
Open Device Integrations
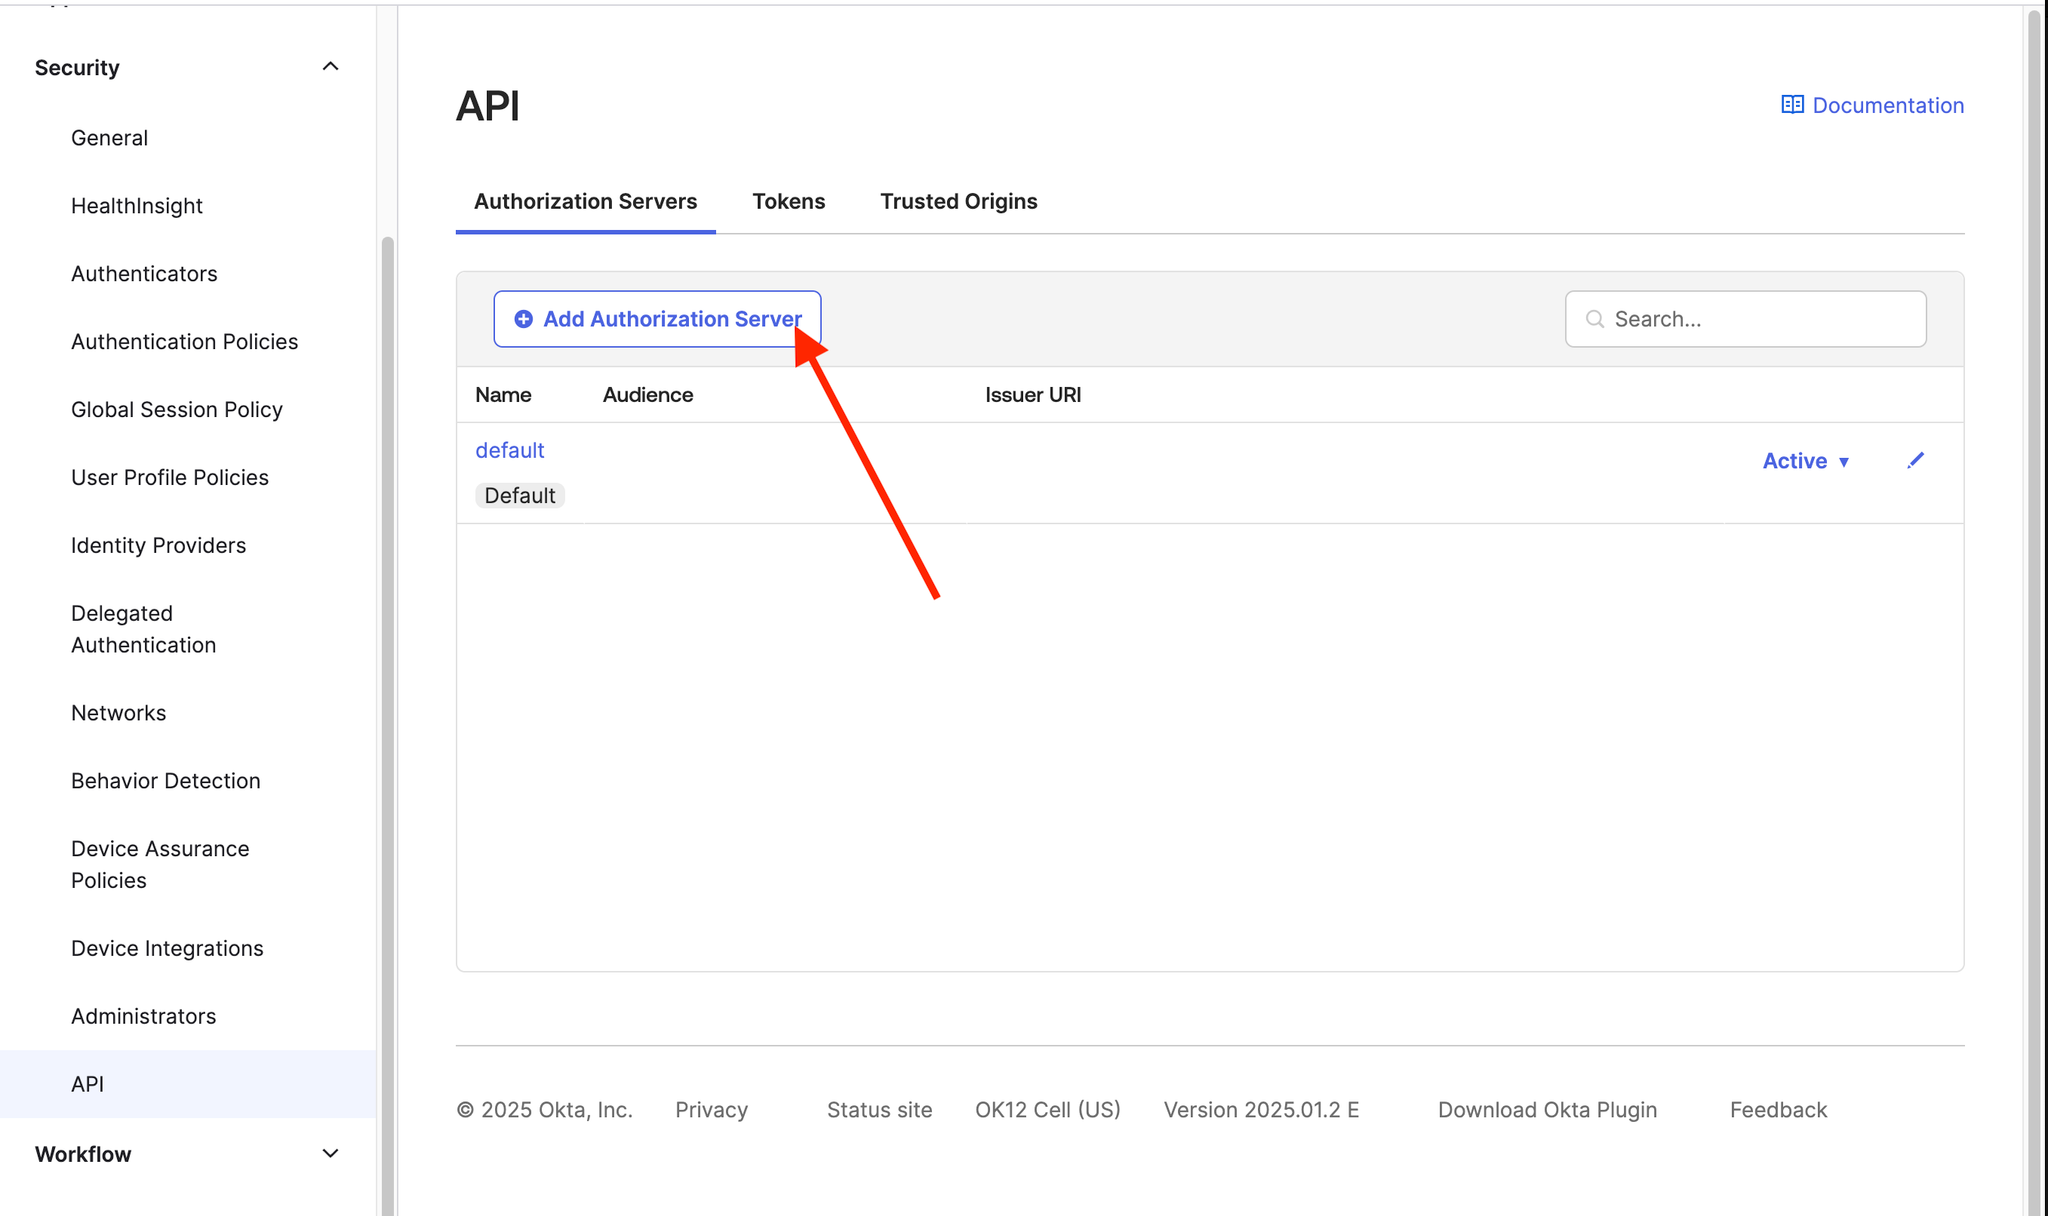(x=167, y=949)
